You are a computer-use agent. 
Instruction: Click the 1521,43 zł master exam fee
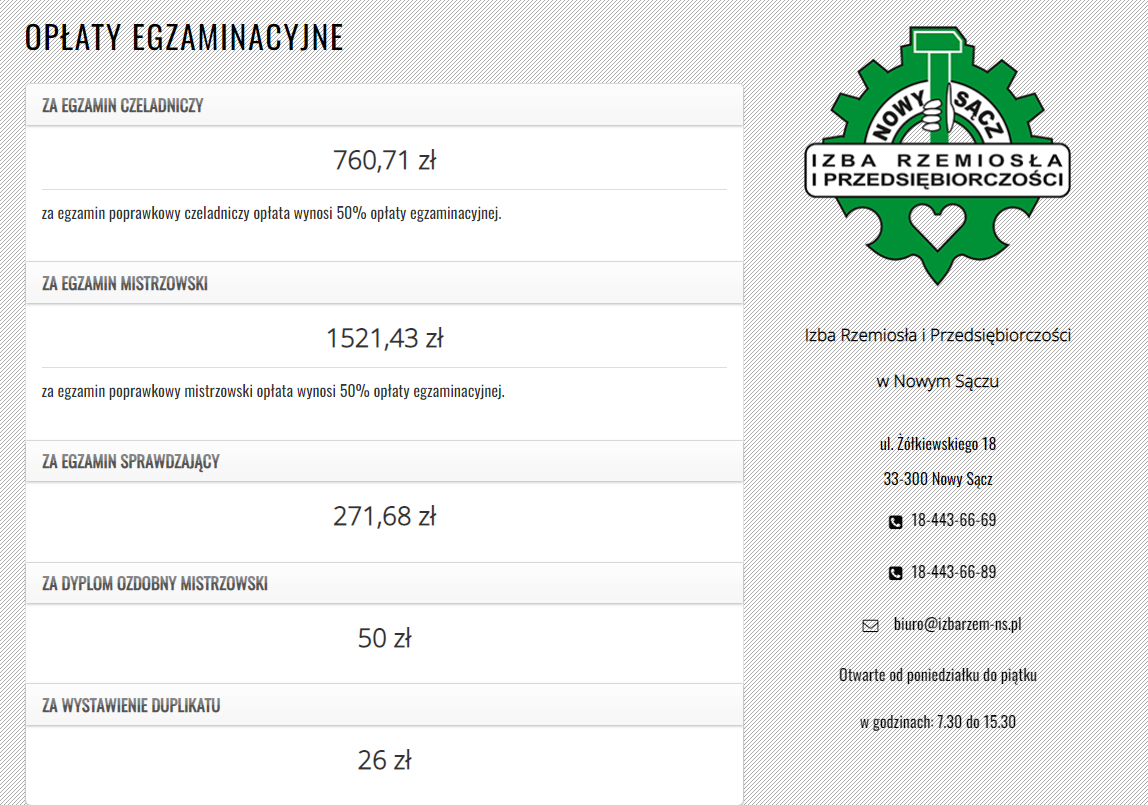(385, 339)
